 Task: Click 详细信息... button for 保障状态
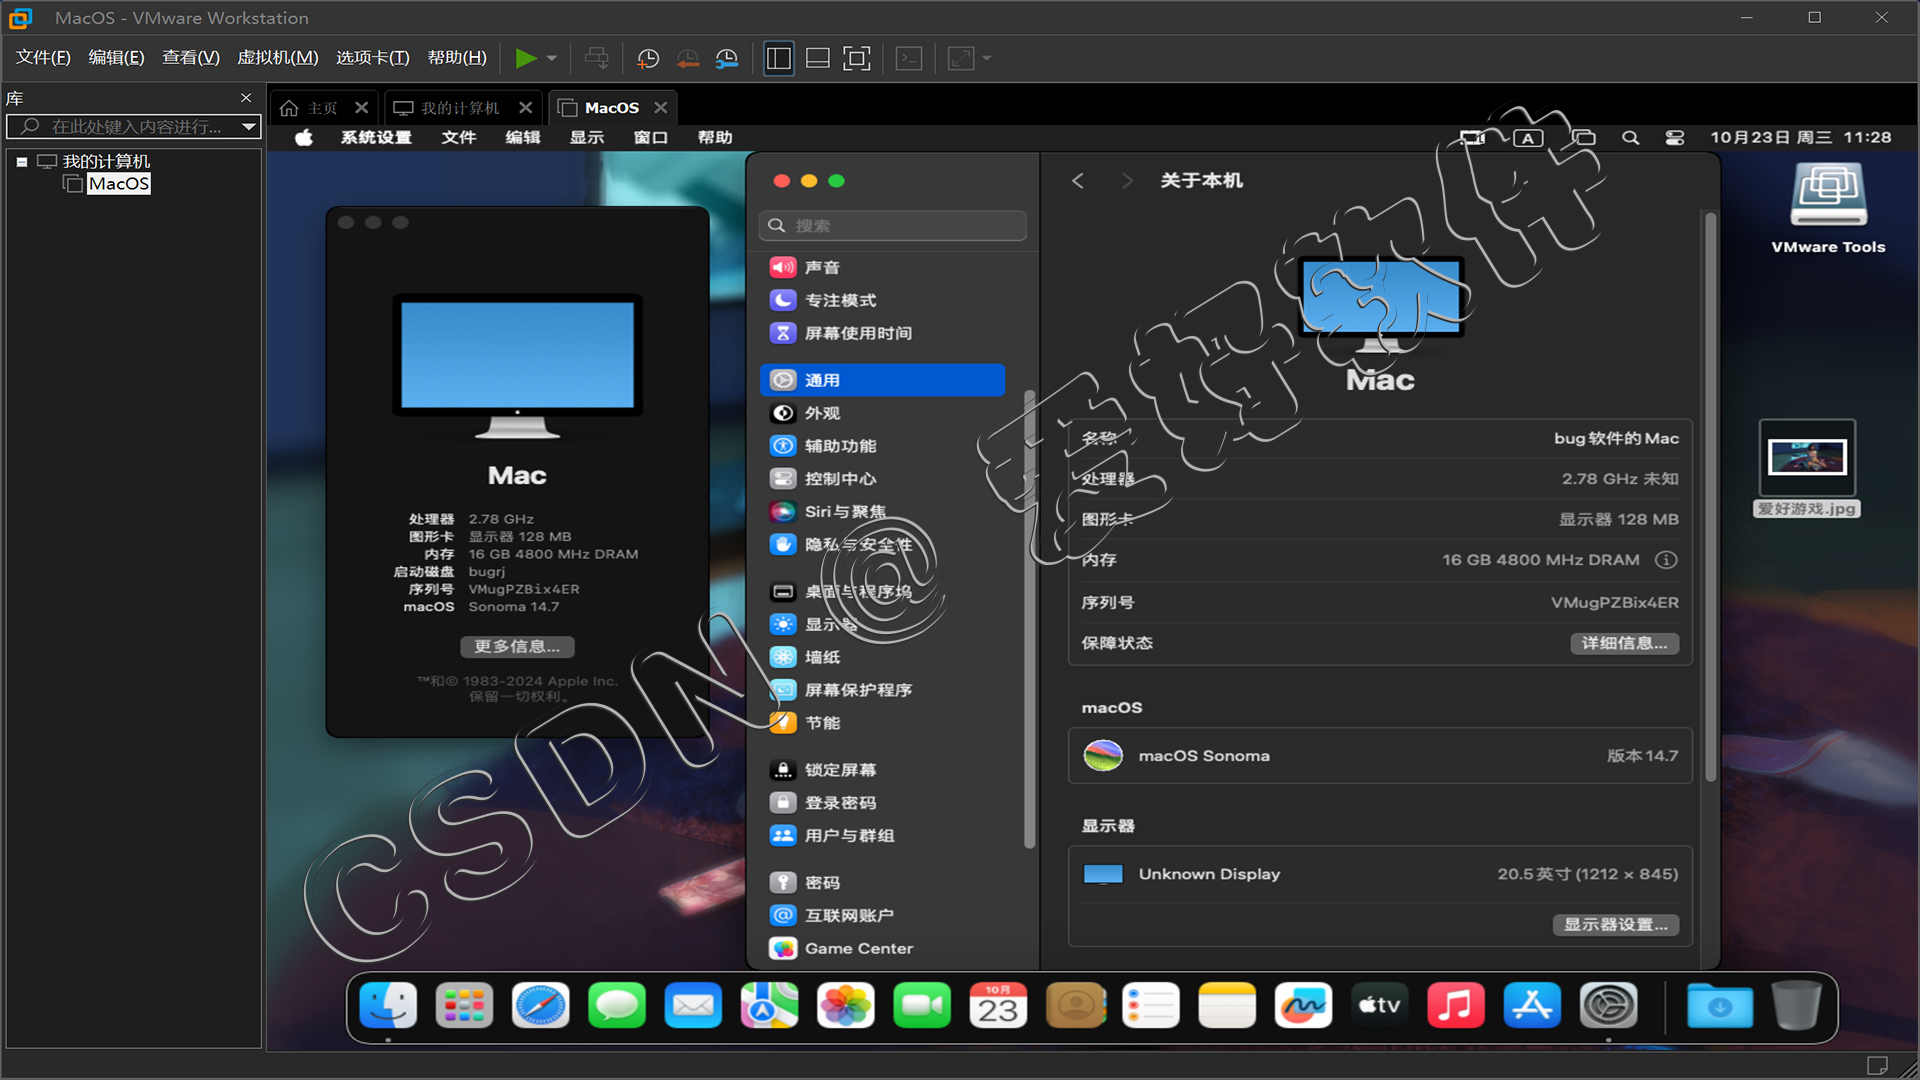(x=1624, y=644)
